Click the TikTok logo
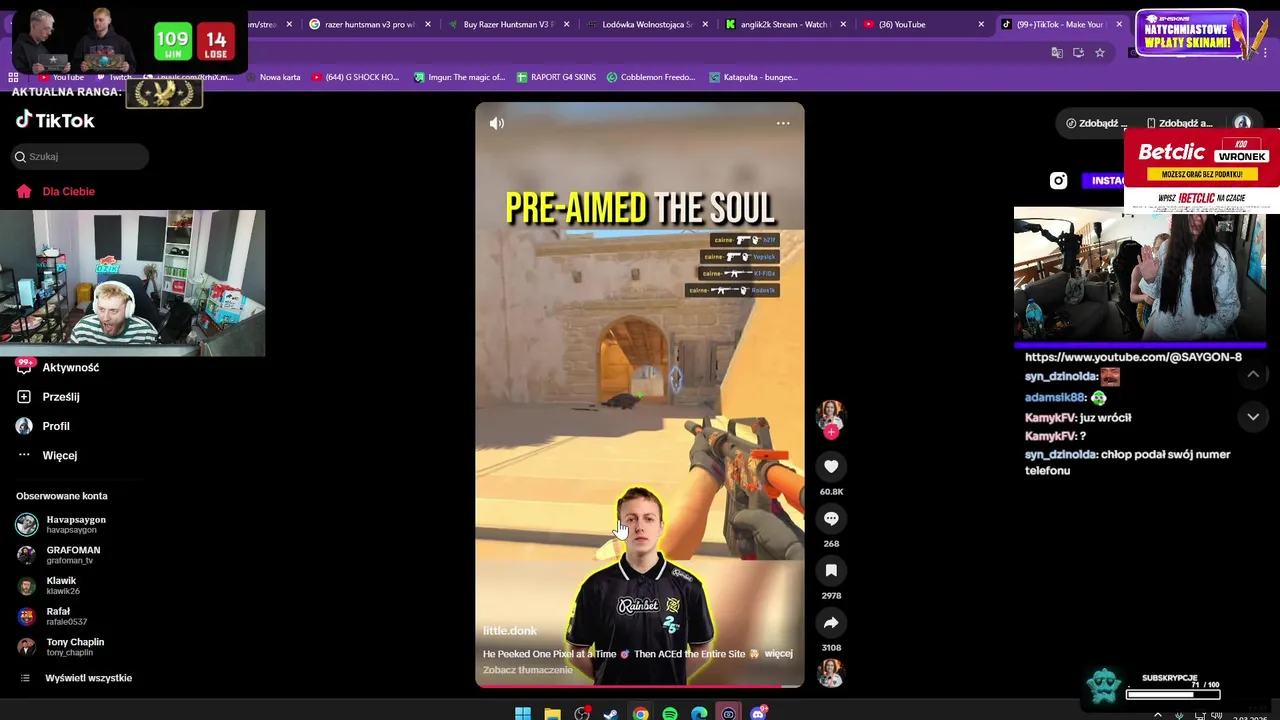The image size is (1280, 720). click(x=55, y=120)
